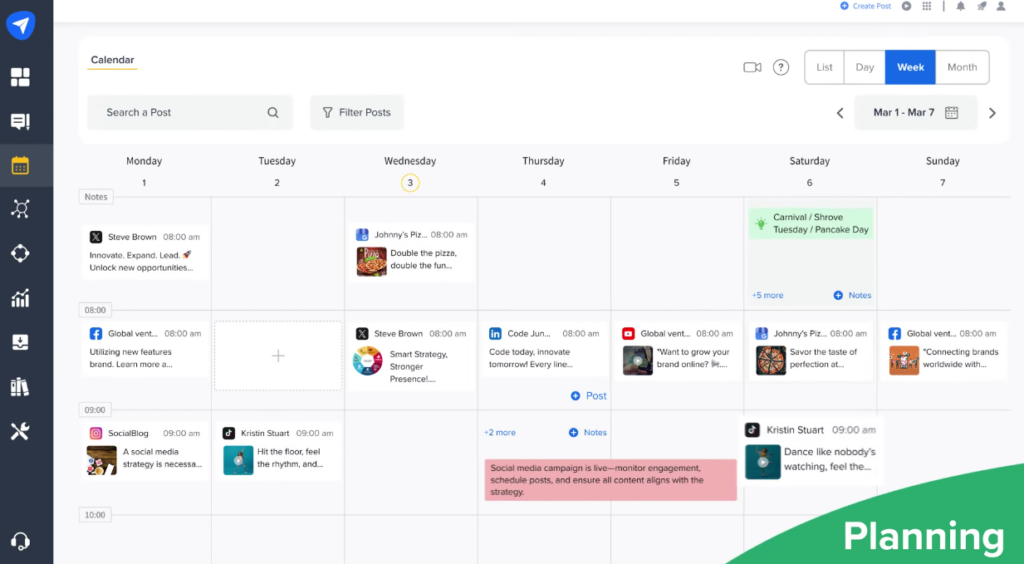
Task: Expand the +5 more link on Saturday
Action: pos(767,295)
